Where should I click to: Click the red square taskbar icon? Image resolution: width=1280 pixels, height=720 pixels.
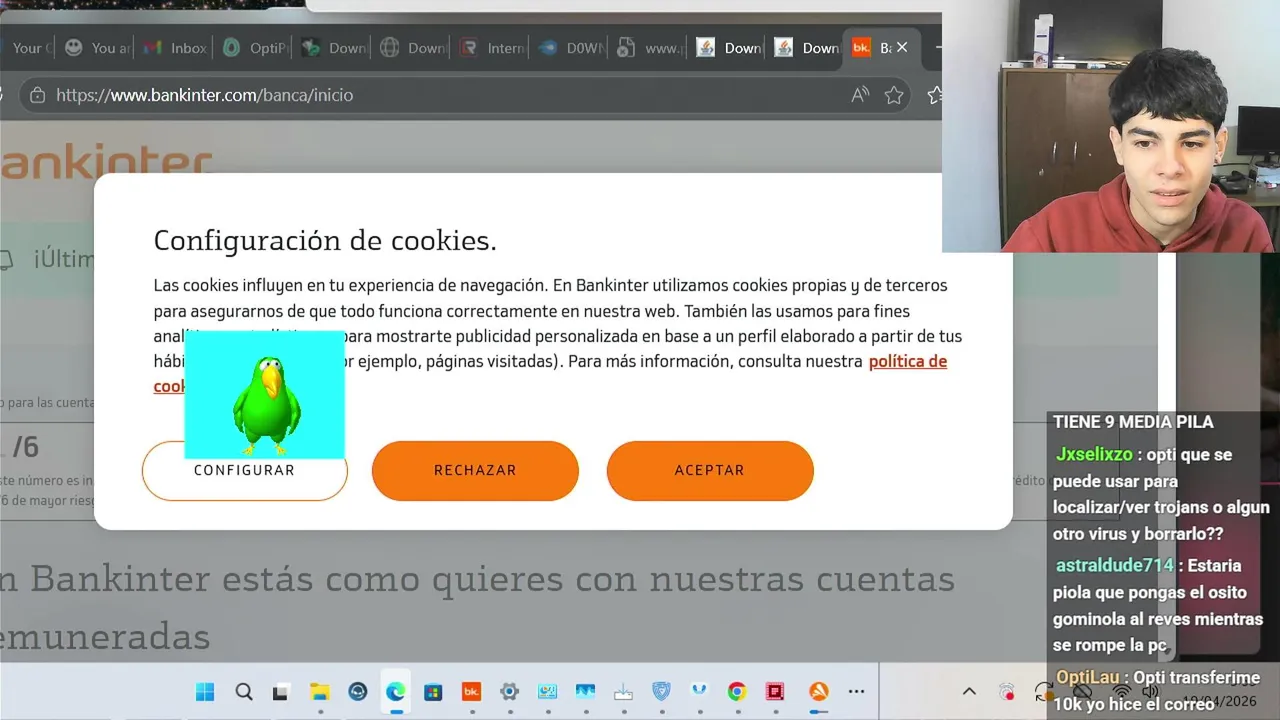point(775,691)
